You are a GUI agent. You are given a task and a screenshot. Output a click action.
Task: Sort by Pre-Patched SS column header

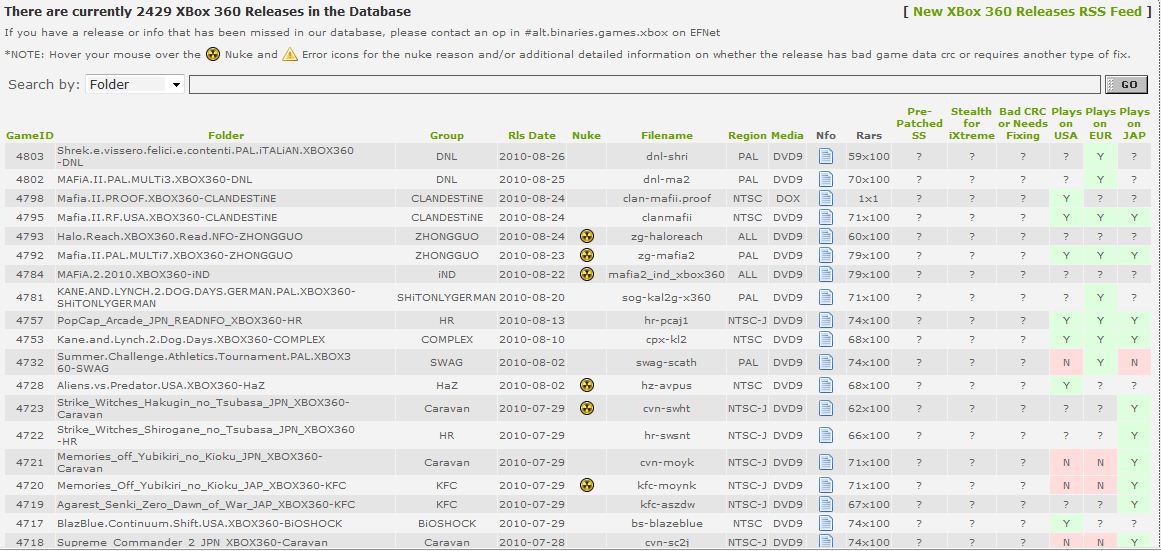click(x=919, y=124)
